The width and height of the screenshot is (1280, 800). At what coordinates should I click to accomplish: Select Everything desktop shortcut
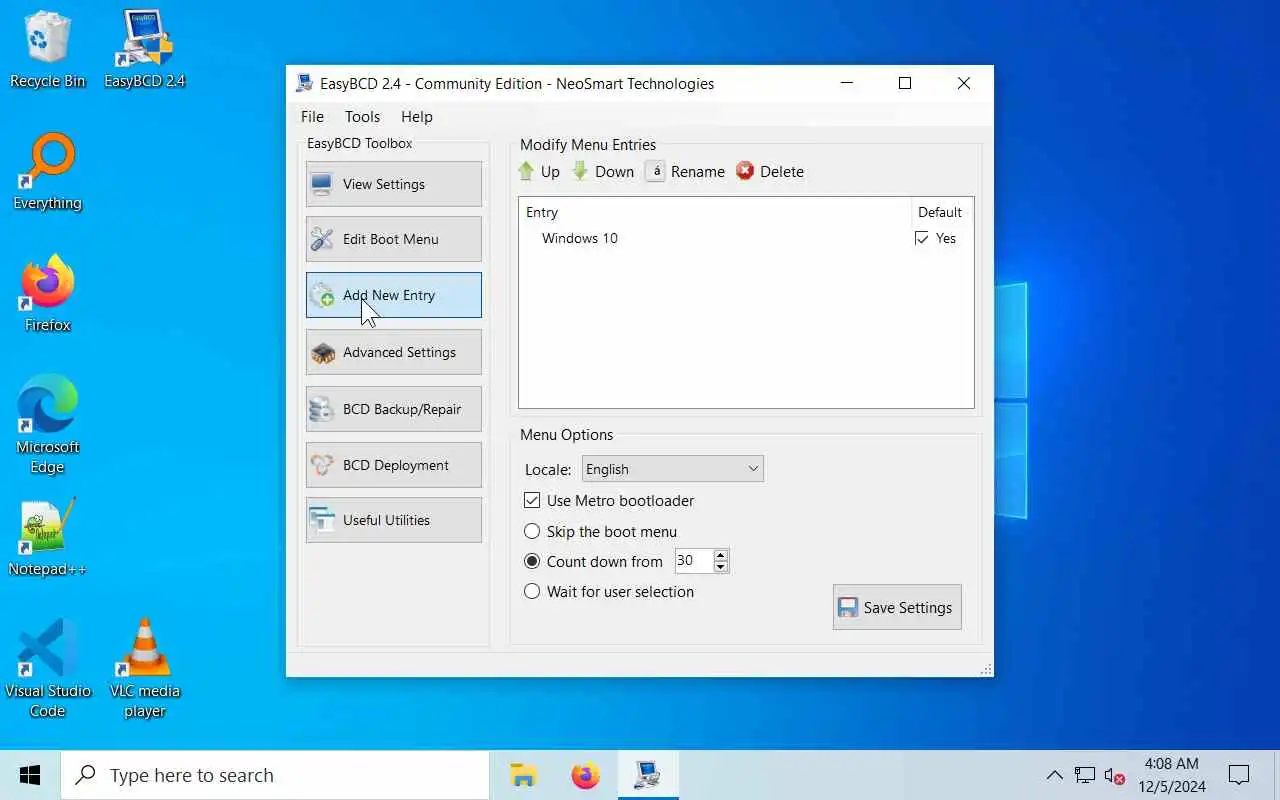pyautogui.click(x=47, y=172)
